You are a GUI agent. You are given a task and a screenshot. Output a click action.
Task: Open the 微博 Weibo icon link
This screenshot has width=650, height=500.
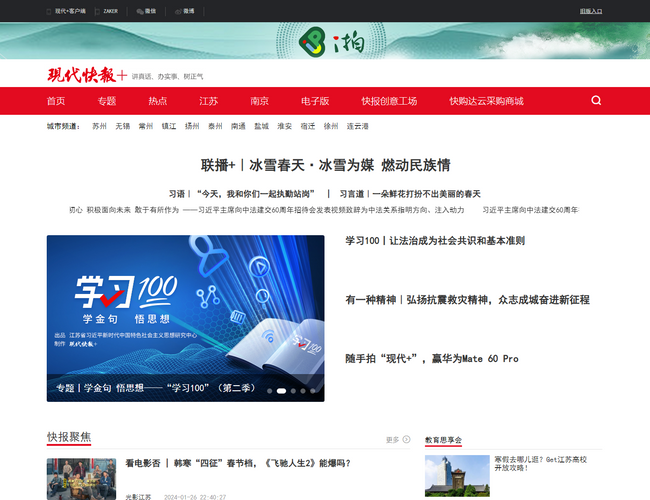click(x=179, y=11)
